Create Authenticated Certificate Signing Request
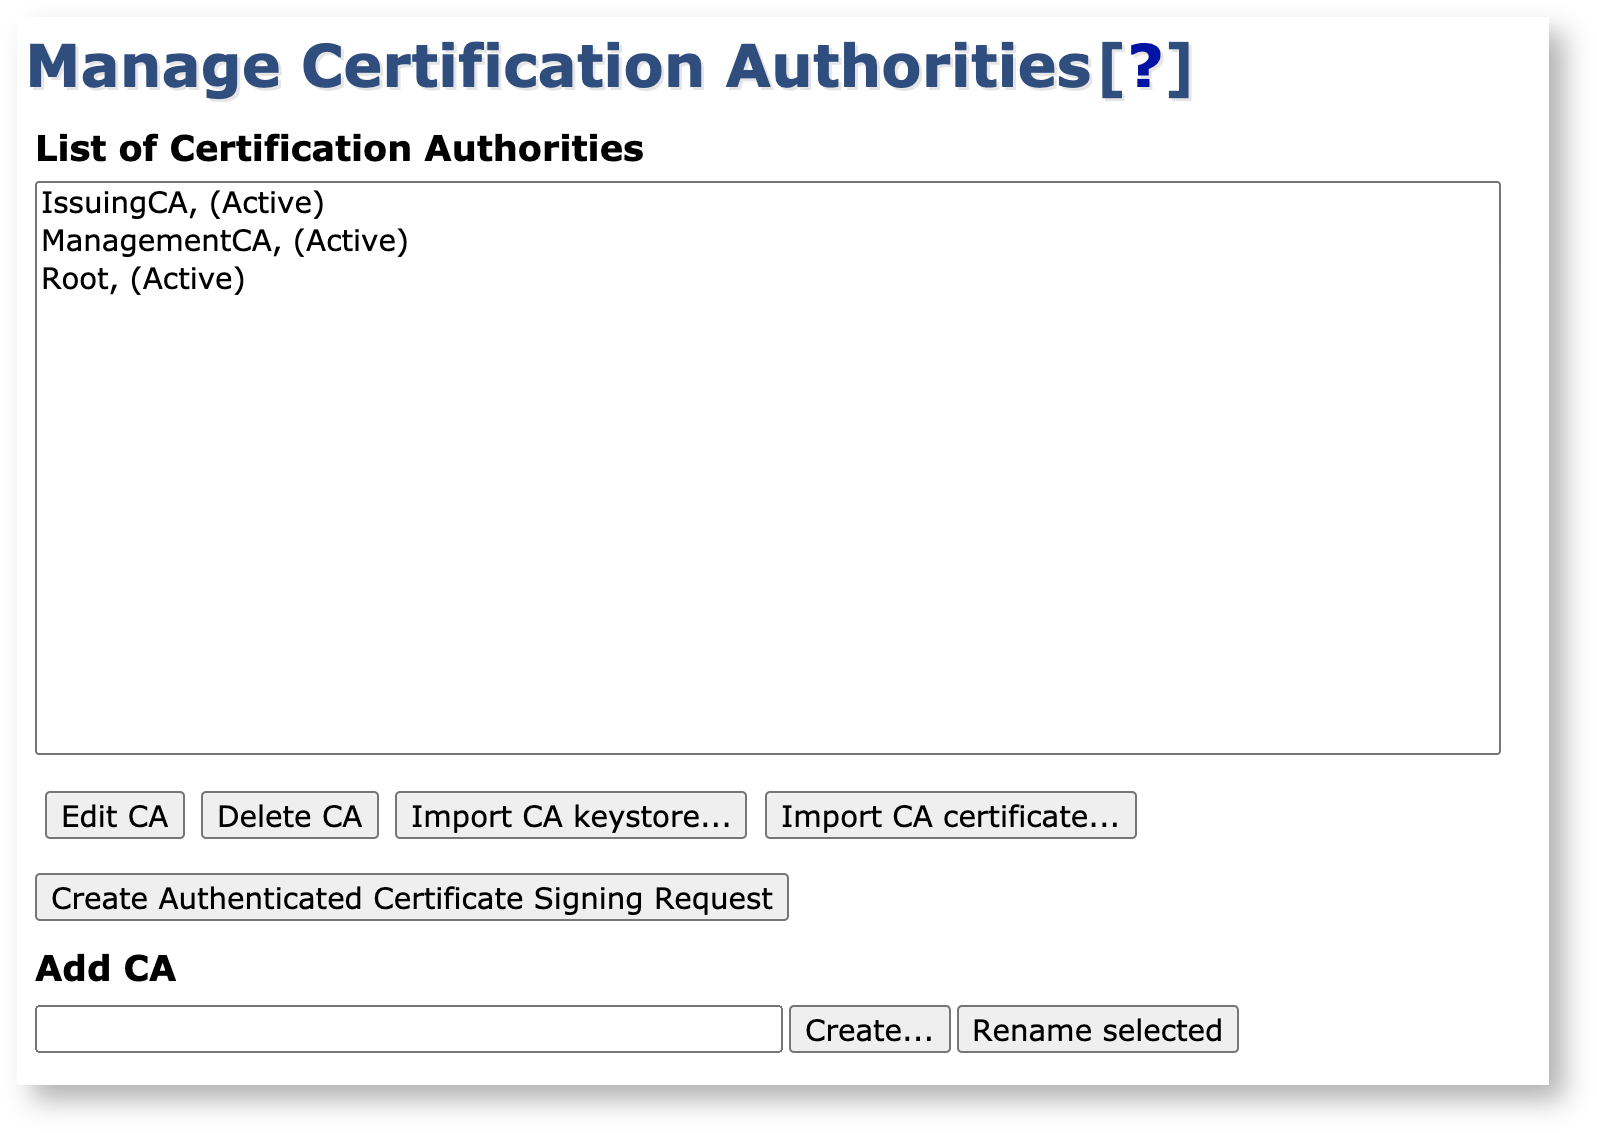 [x=411, y=898]
